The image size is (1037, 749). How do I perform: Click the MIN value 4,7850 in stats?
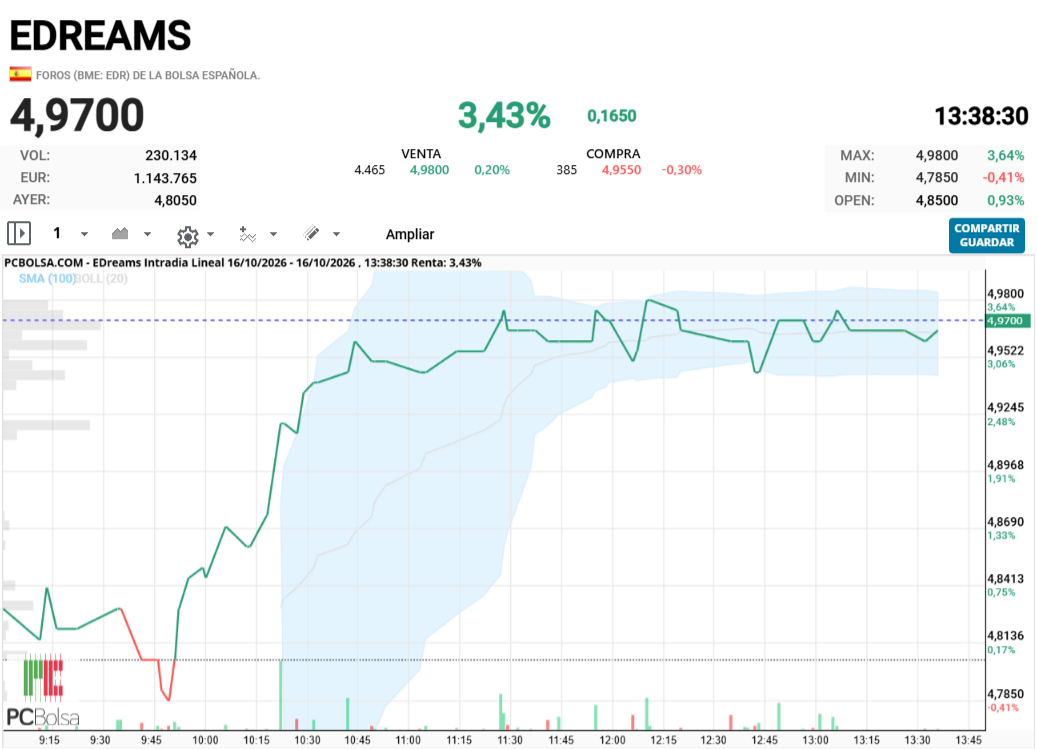[x=936, y=178]
